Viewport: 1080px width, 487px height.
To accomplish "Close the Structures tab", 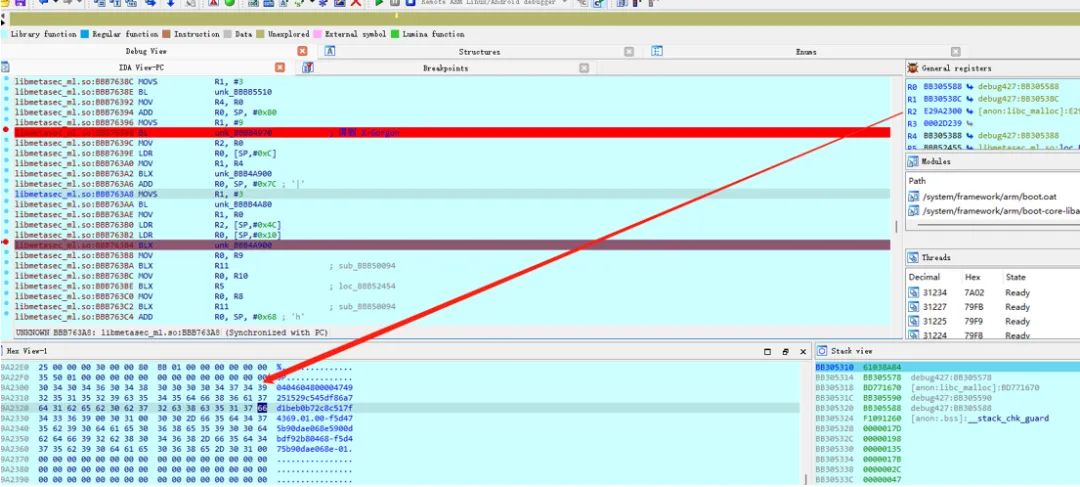I will point(629,52).
